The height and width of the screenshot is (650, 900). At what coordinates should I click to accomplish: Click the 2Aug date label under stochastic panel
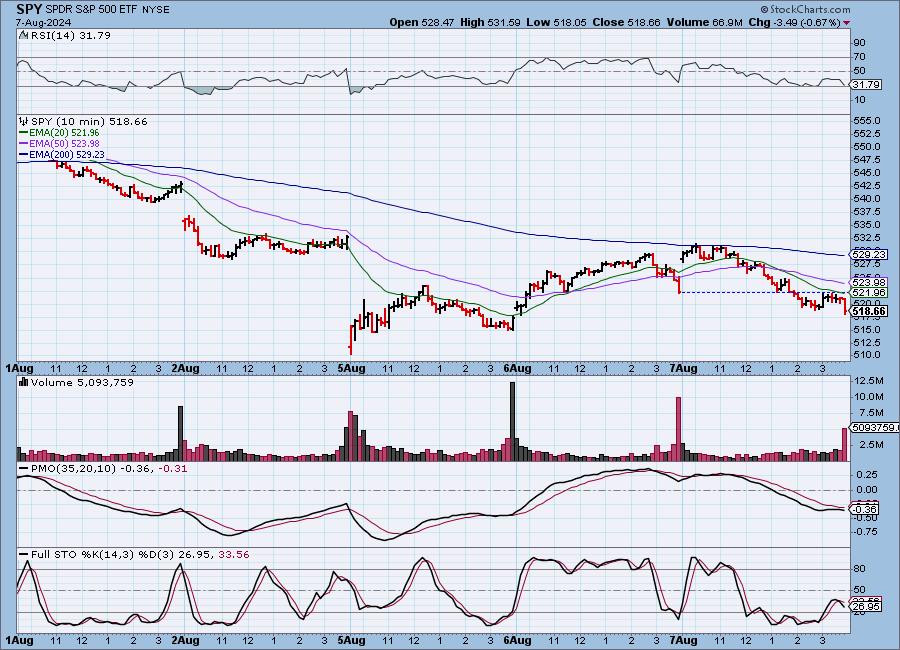click(x=185, y=640)
